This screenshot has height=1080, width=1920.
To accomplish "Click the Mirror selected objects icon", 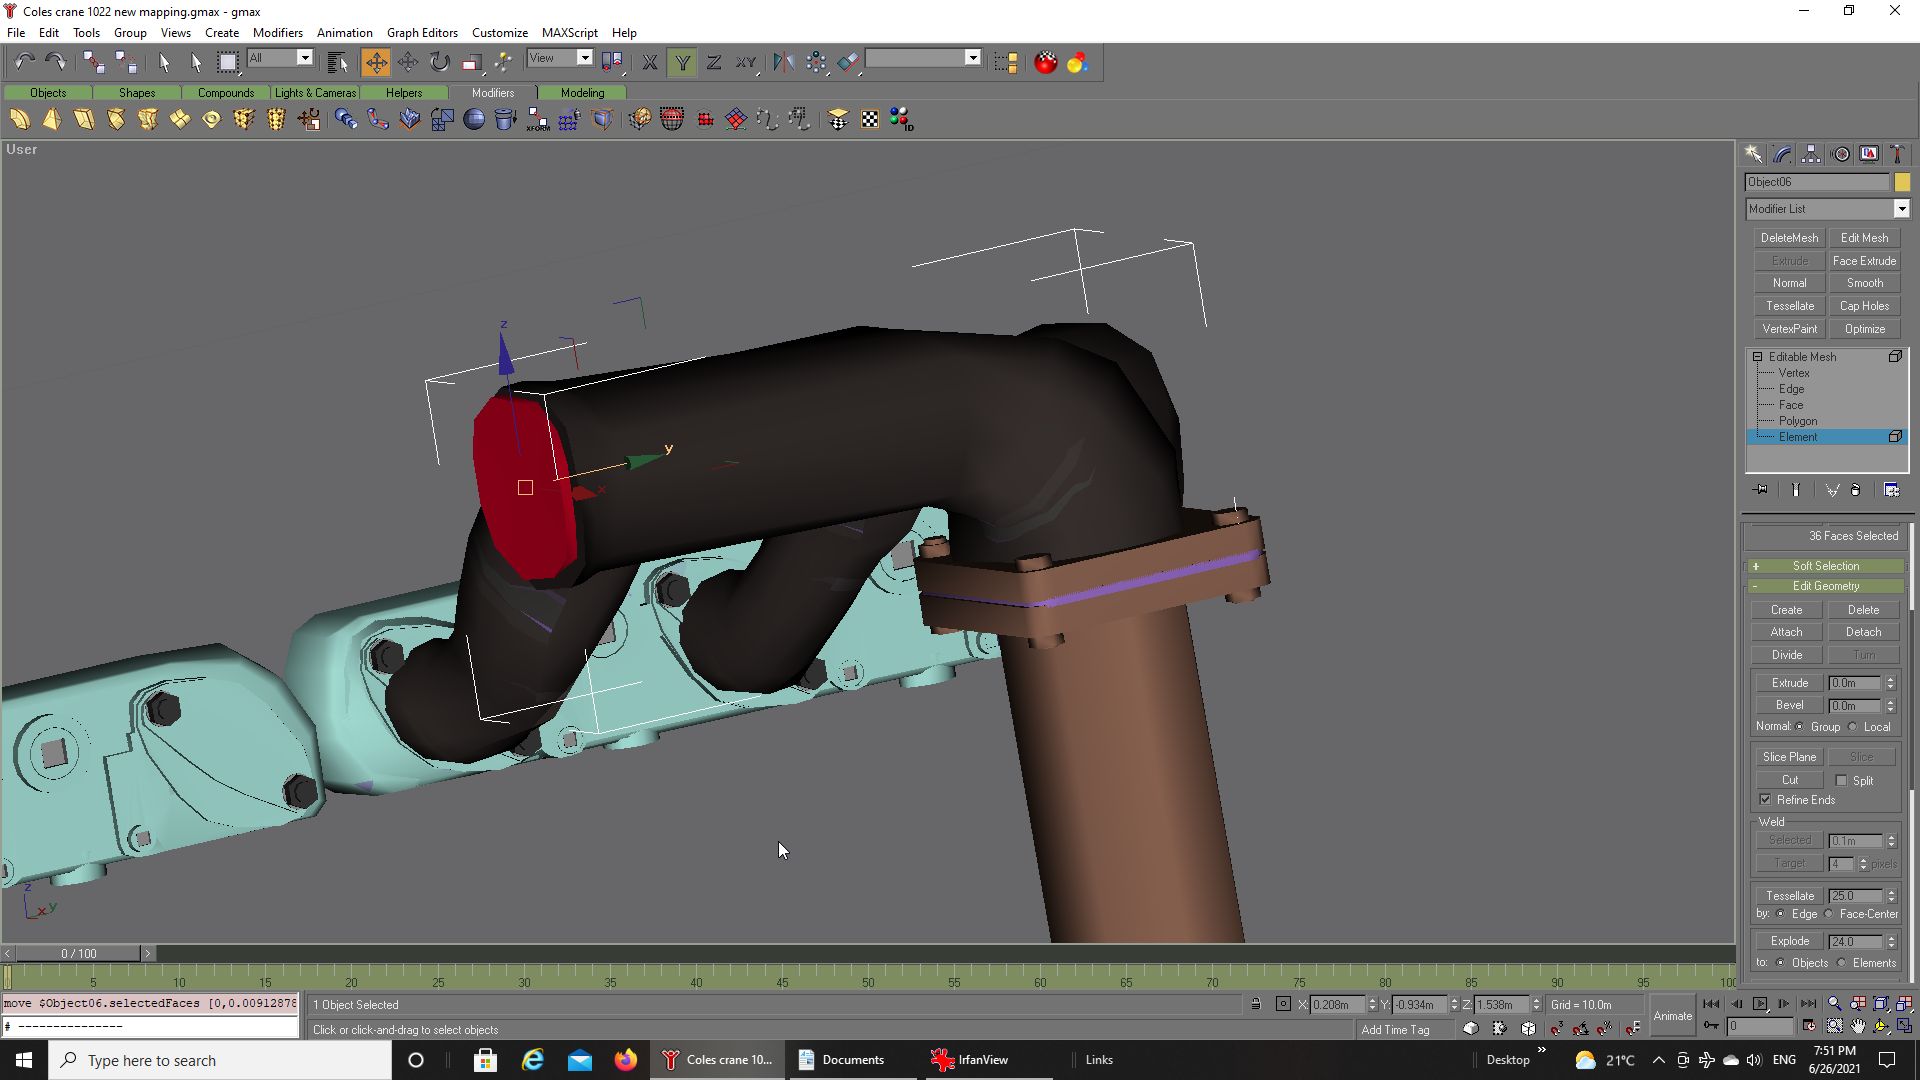I will [x=783, y=62].
